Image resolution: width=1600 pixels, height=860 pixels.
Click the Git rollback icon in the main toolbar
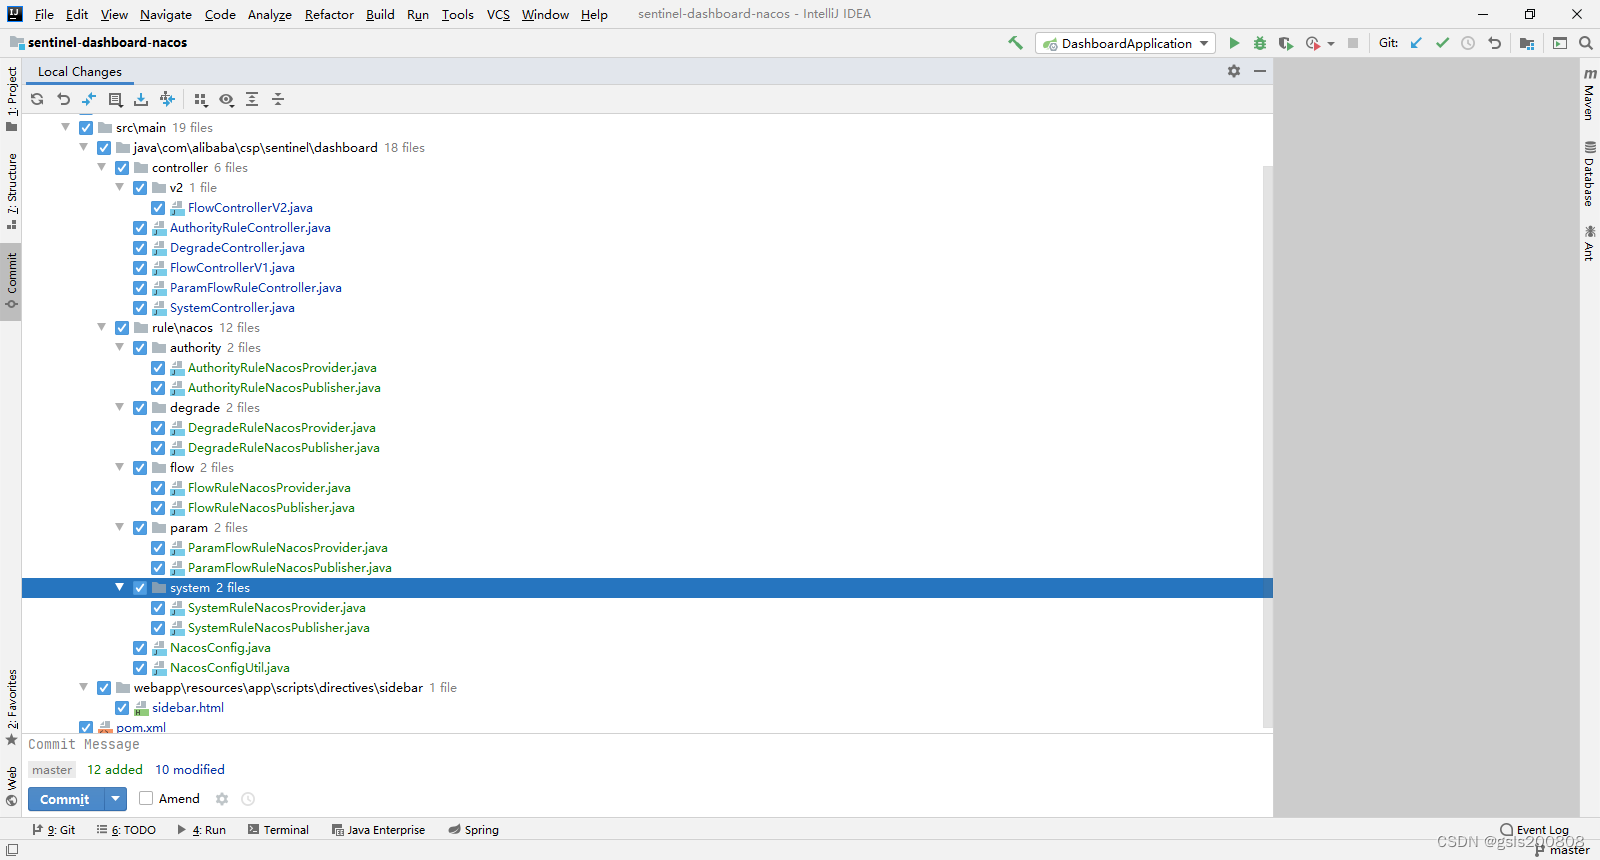click(1494, 43)
